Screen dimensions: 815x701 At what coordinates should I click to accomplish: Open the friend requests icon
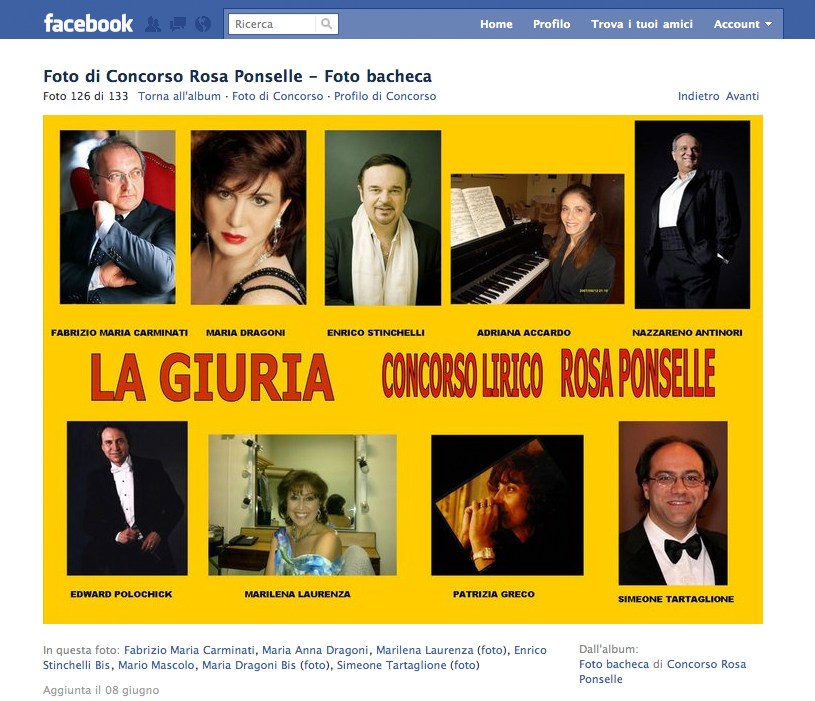[153, 24]
